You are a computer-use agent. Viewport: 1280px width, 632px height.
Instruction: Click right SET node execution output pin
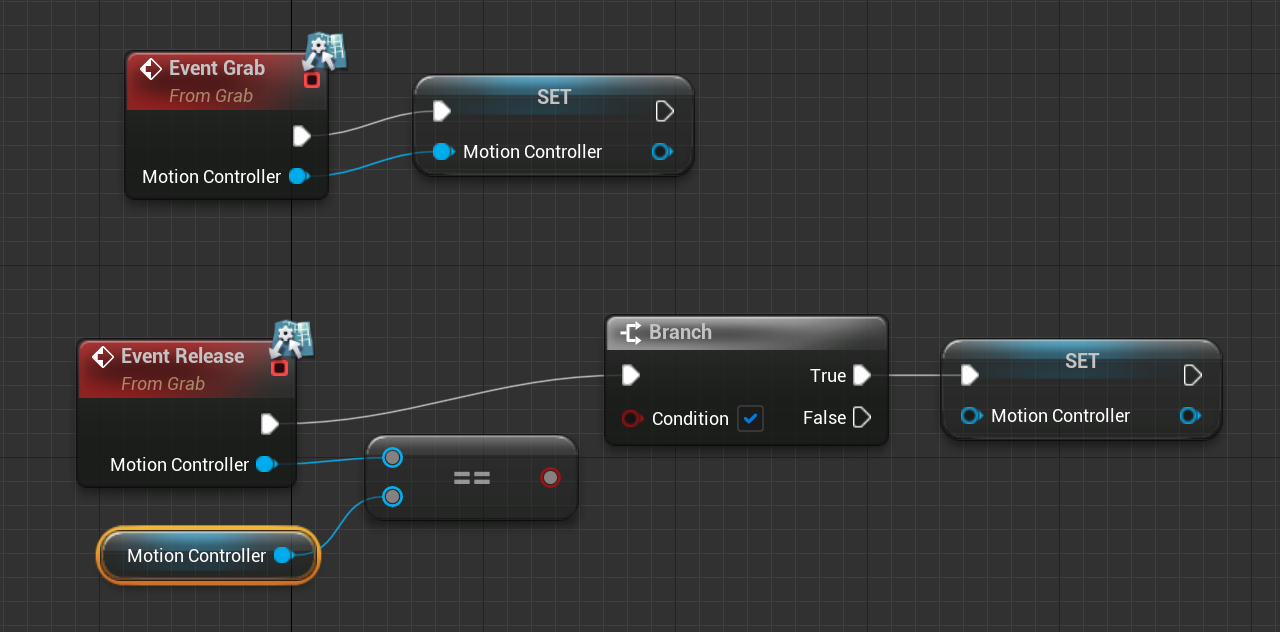(1192, 375)
